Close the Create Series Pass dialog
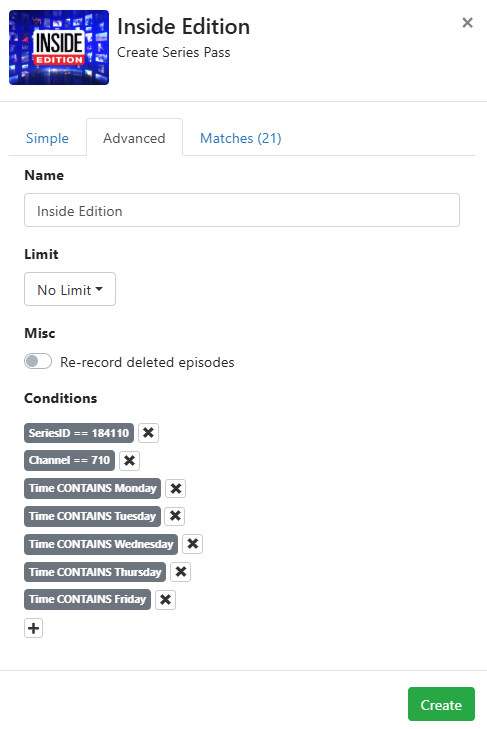The image size is (487, 729). pos(467,23)
